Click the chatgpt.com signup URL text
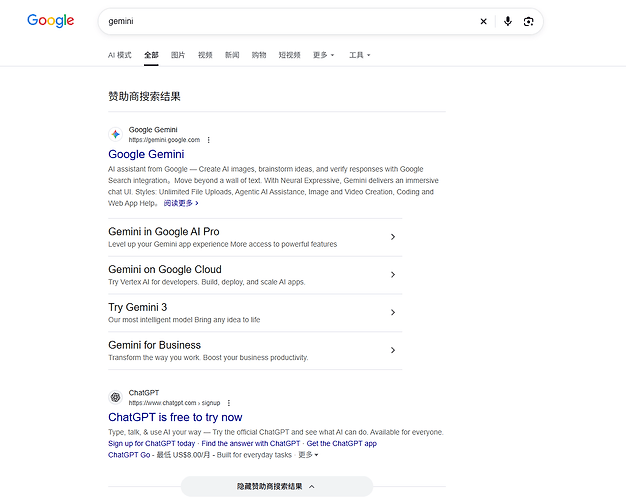Image resolution: width=626 pixels, height=499 pixels. pyautogui.click(x=174, y=403)
